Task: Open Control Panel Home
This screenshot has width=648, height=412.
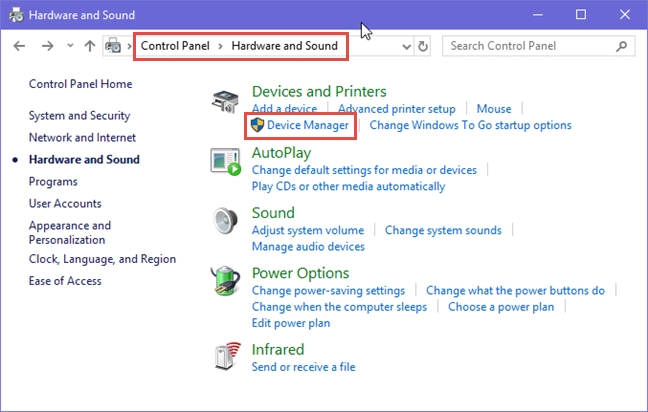Action: click(81, 84)
